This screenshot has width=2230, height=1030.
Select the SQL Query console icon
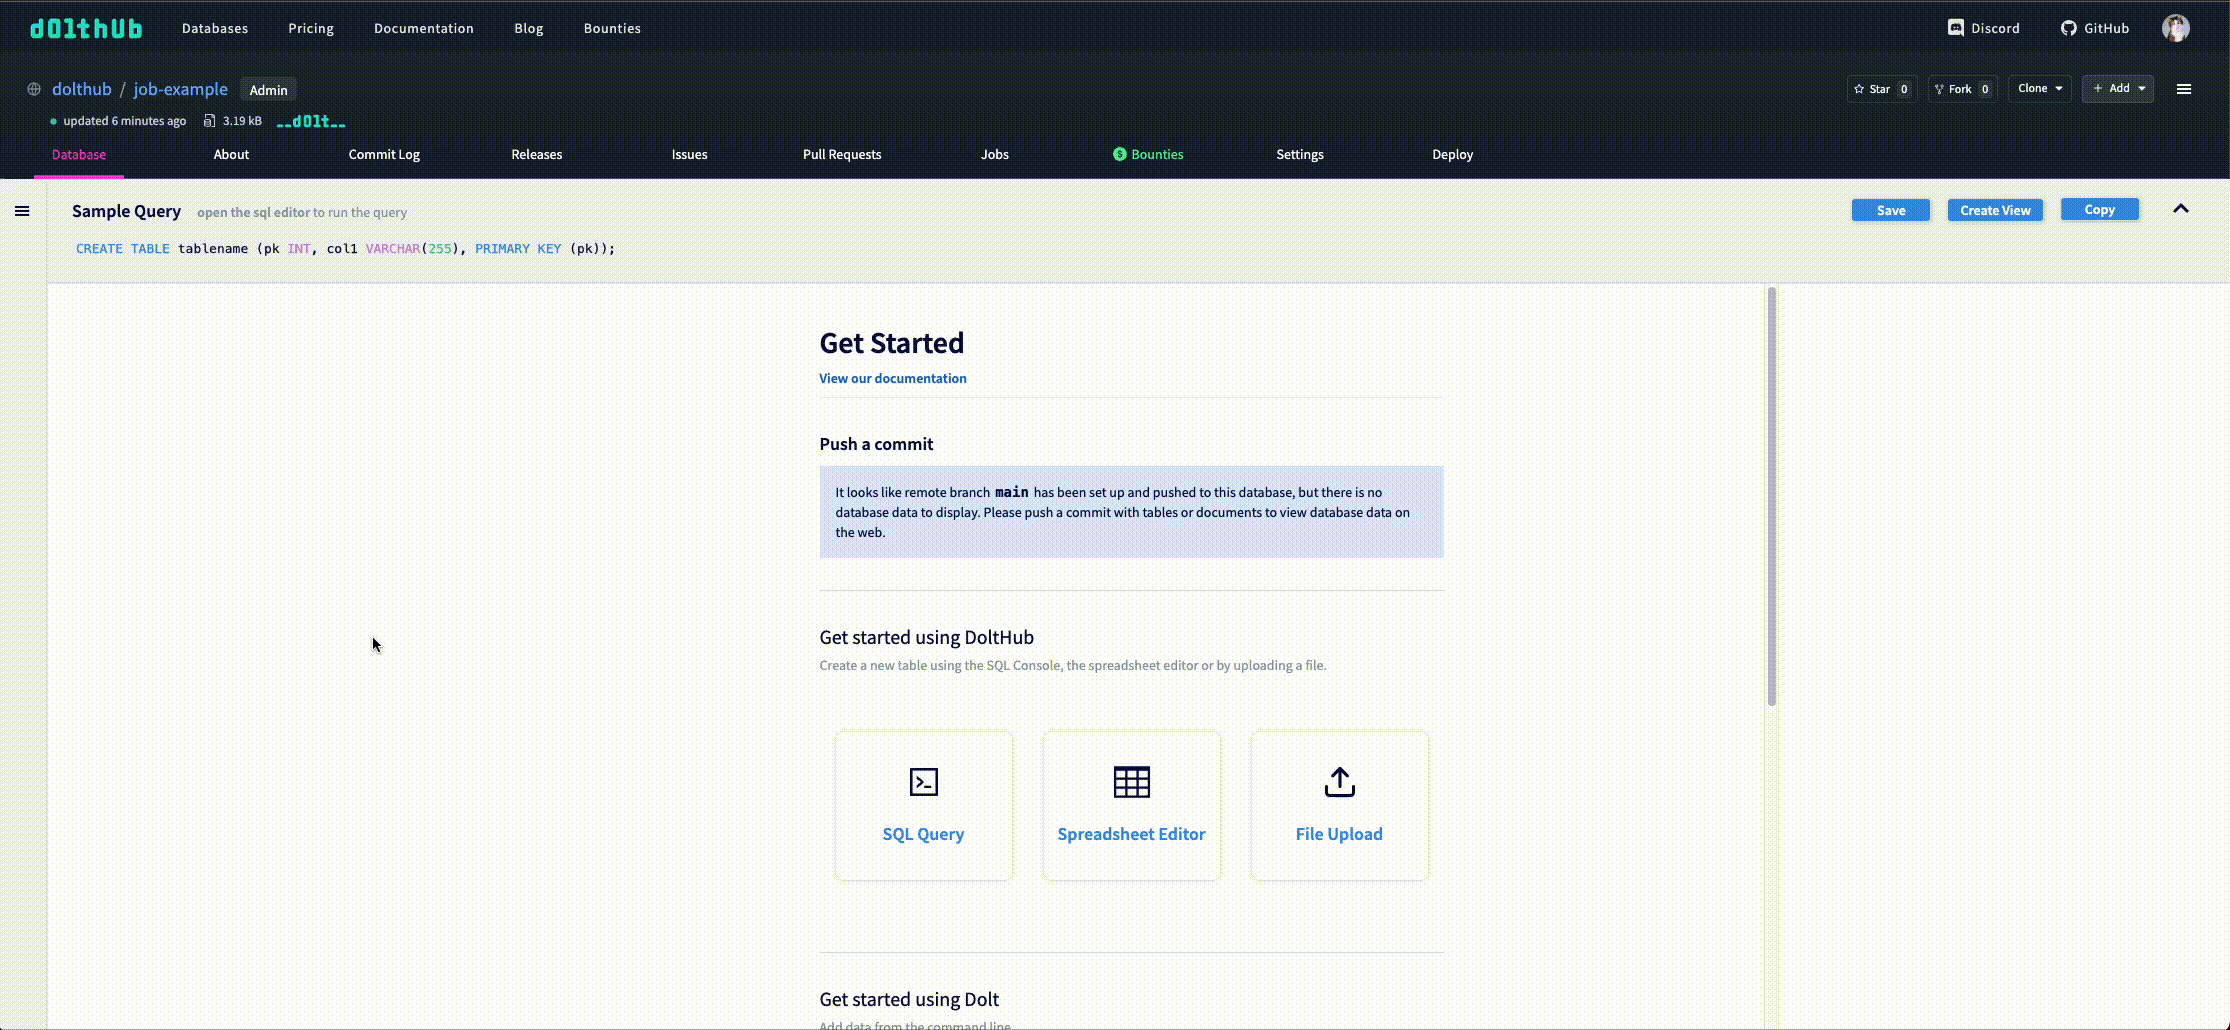point(923,782)
